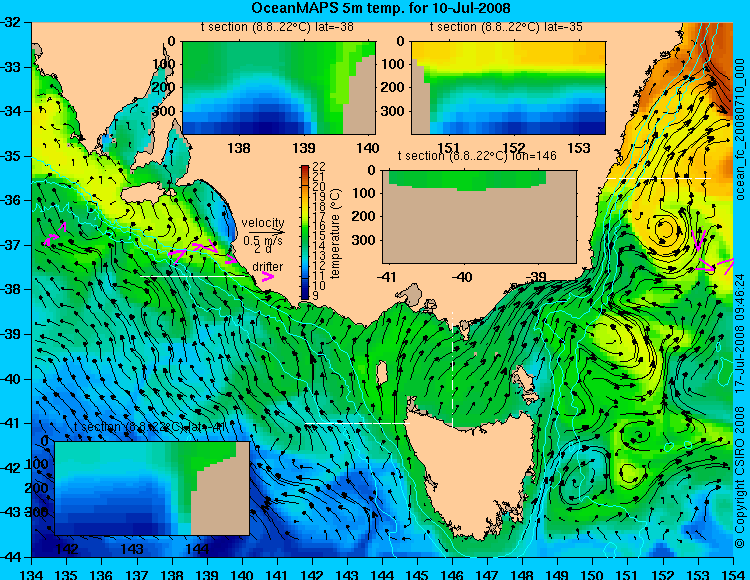Screen dimensions: 750x580
Task: Click "152" on the lat=-35 inset axis
Action: 514,148
